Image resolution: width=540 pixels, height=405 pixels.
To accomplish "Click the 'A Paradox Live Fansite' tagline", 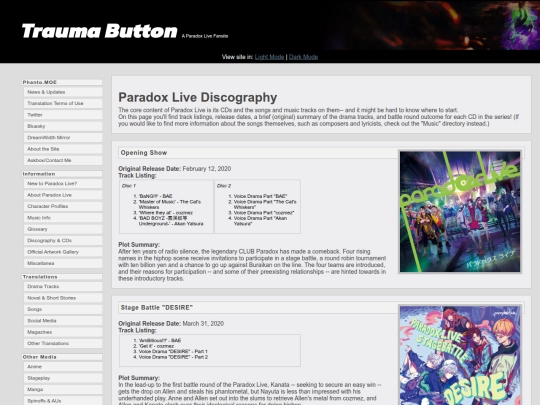I will tap(205, 36).
